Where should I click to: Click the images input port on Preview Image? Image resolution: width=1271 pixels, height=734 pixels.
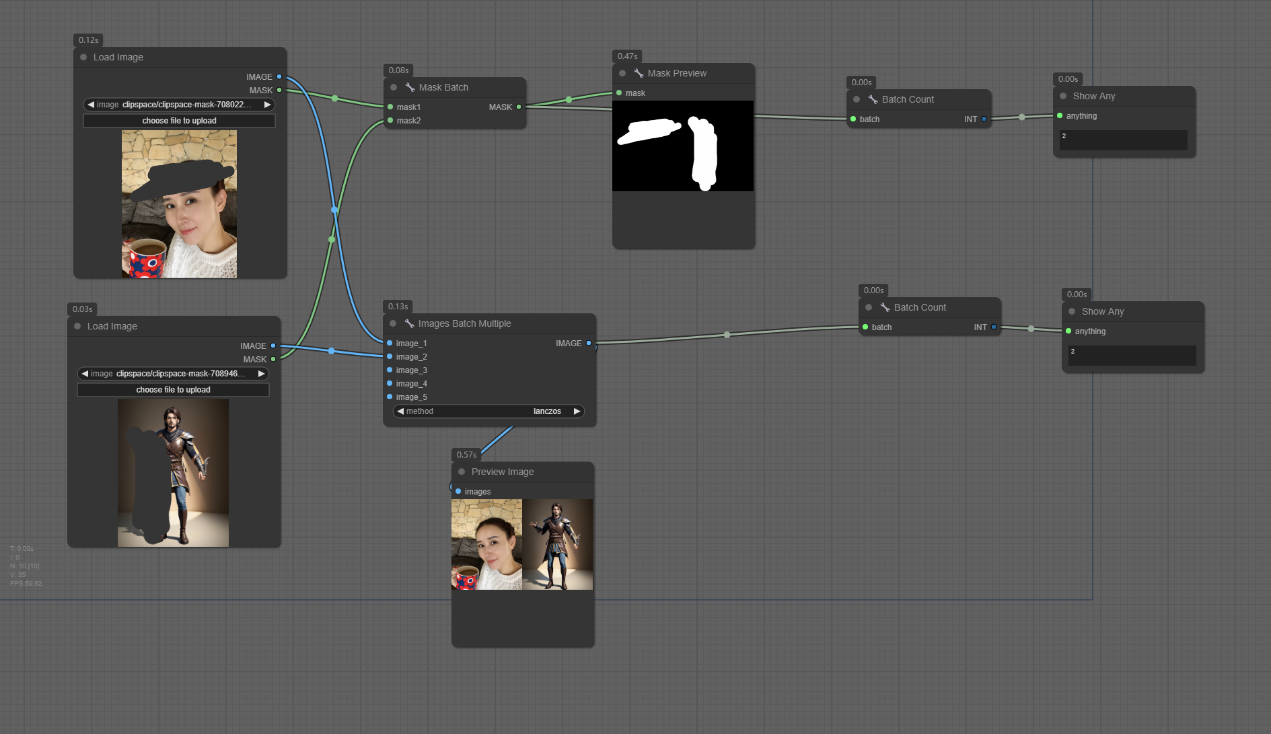pos(458,491)
